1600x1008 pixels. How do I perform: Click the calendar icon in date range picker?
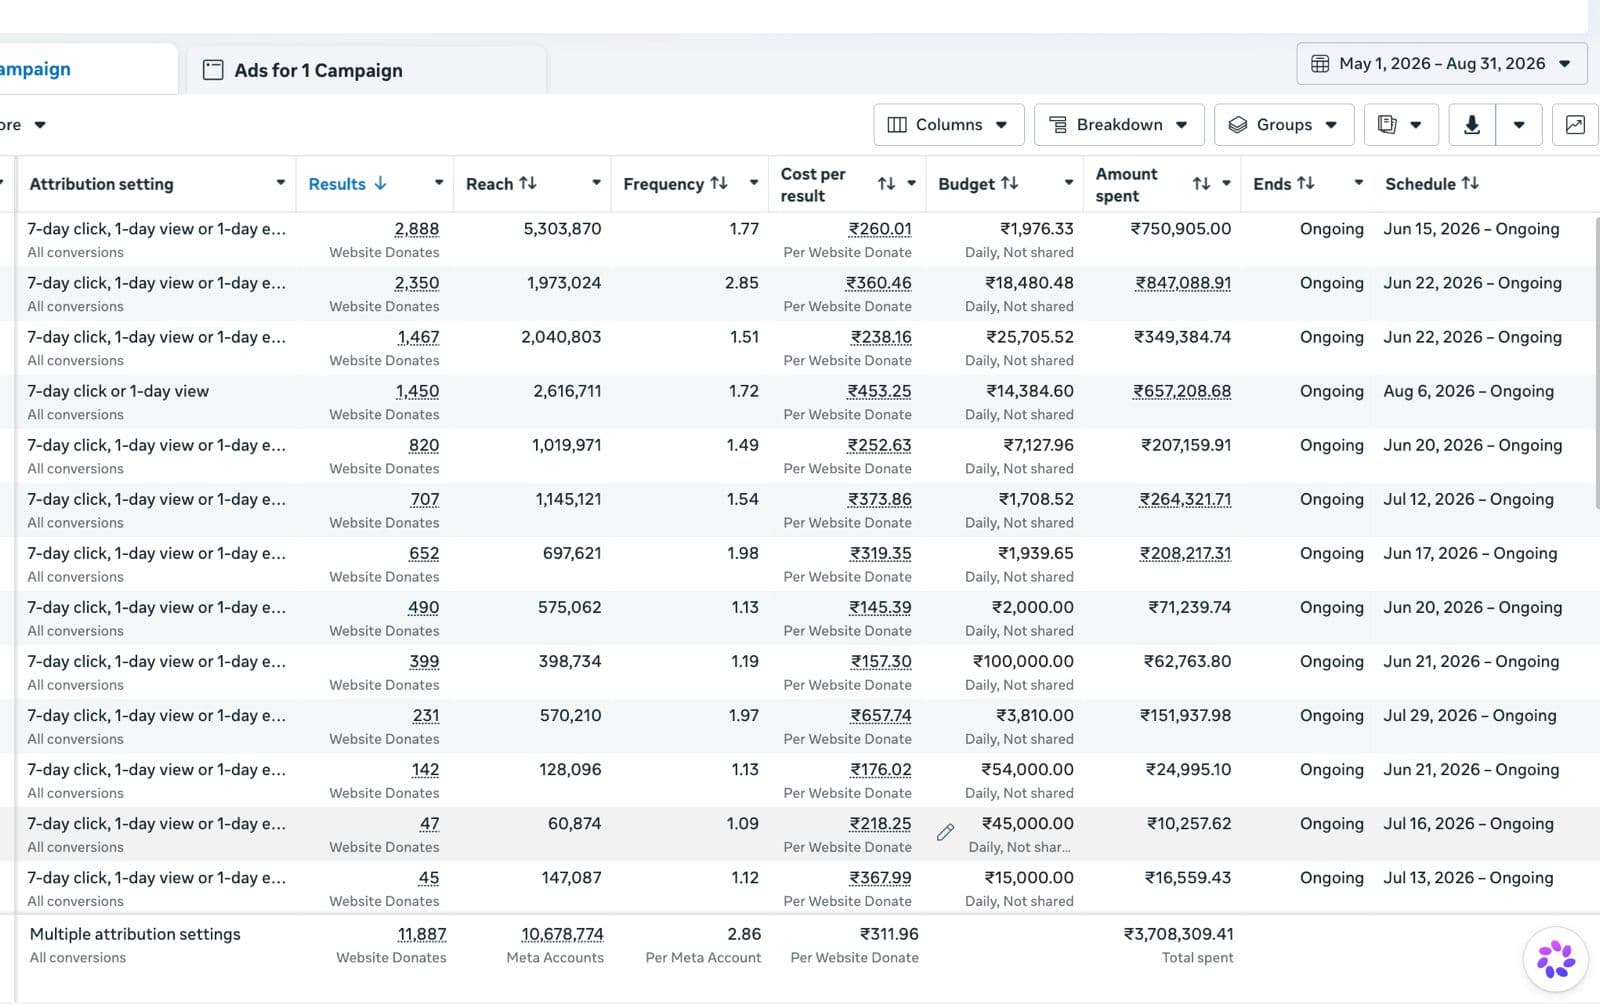coord(1320,64)
